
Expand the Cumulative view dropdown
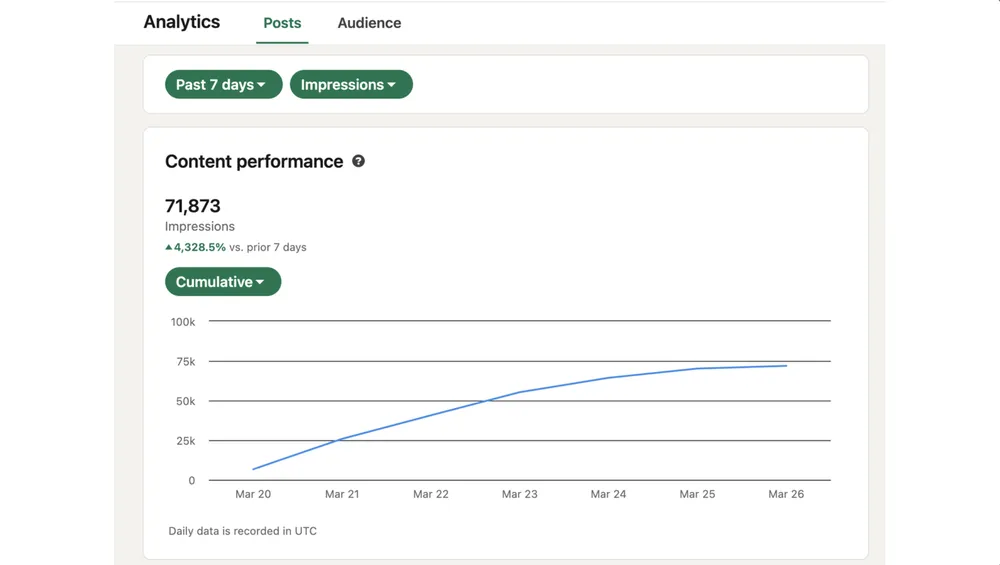pos(223,281)
